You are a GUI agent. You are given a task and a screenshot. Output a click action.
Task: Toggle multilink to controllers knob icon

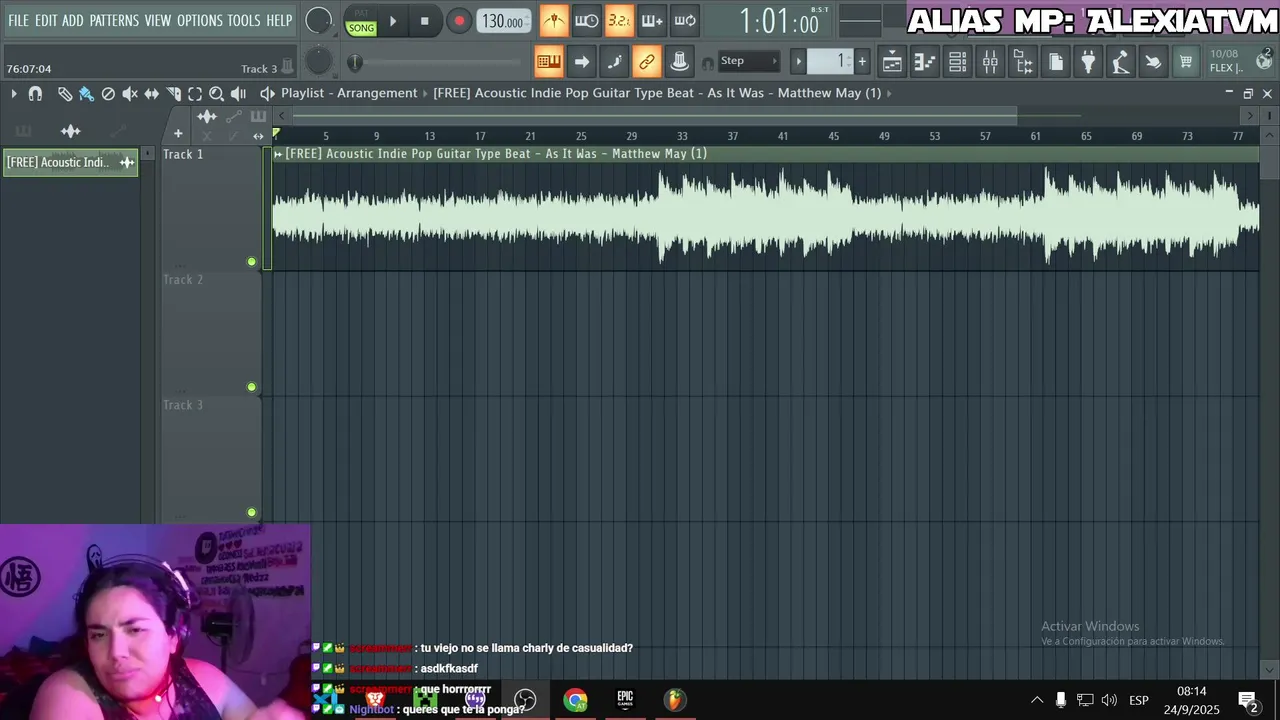pyautogui.click(x=680, y=62)
